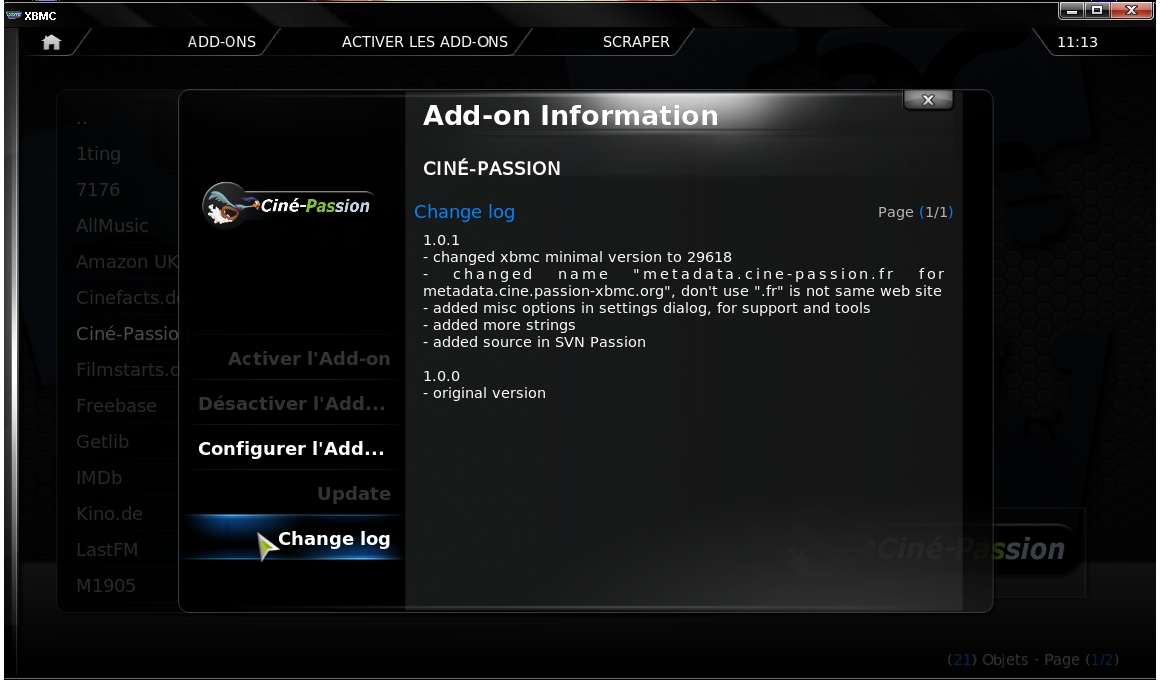Click the Update button

point(293,494)
